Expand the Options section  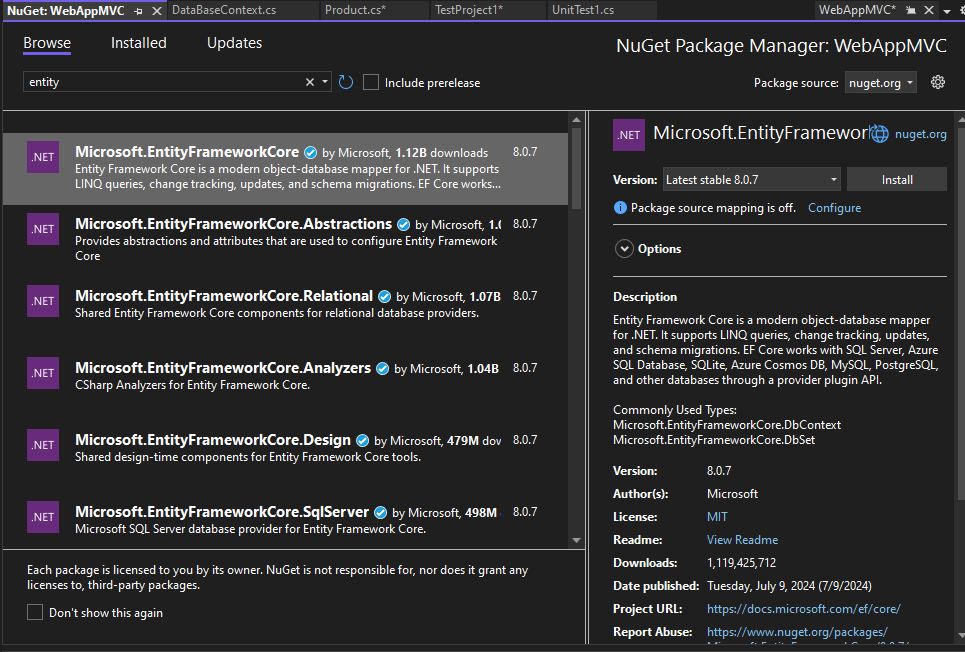[x=624, y=249]
